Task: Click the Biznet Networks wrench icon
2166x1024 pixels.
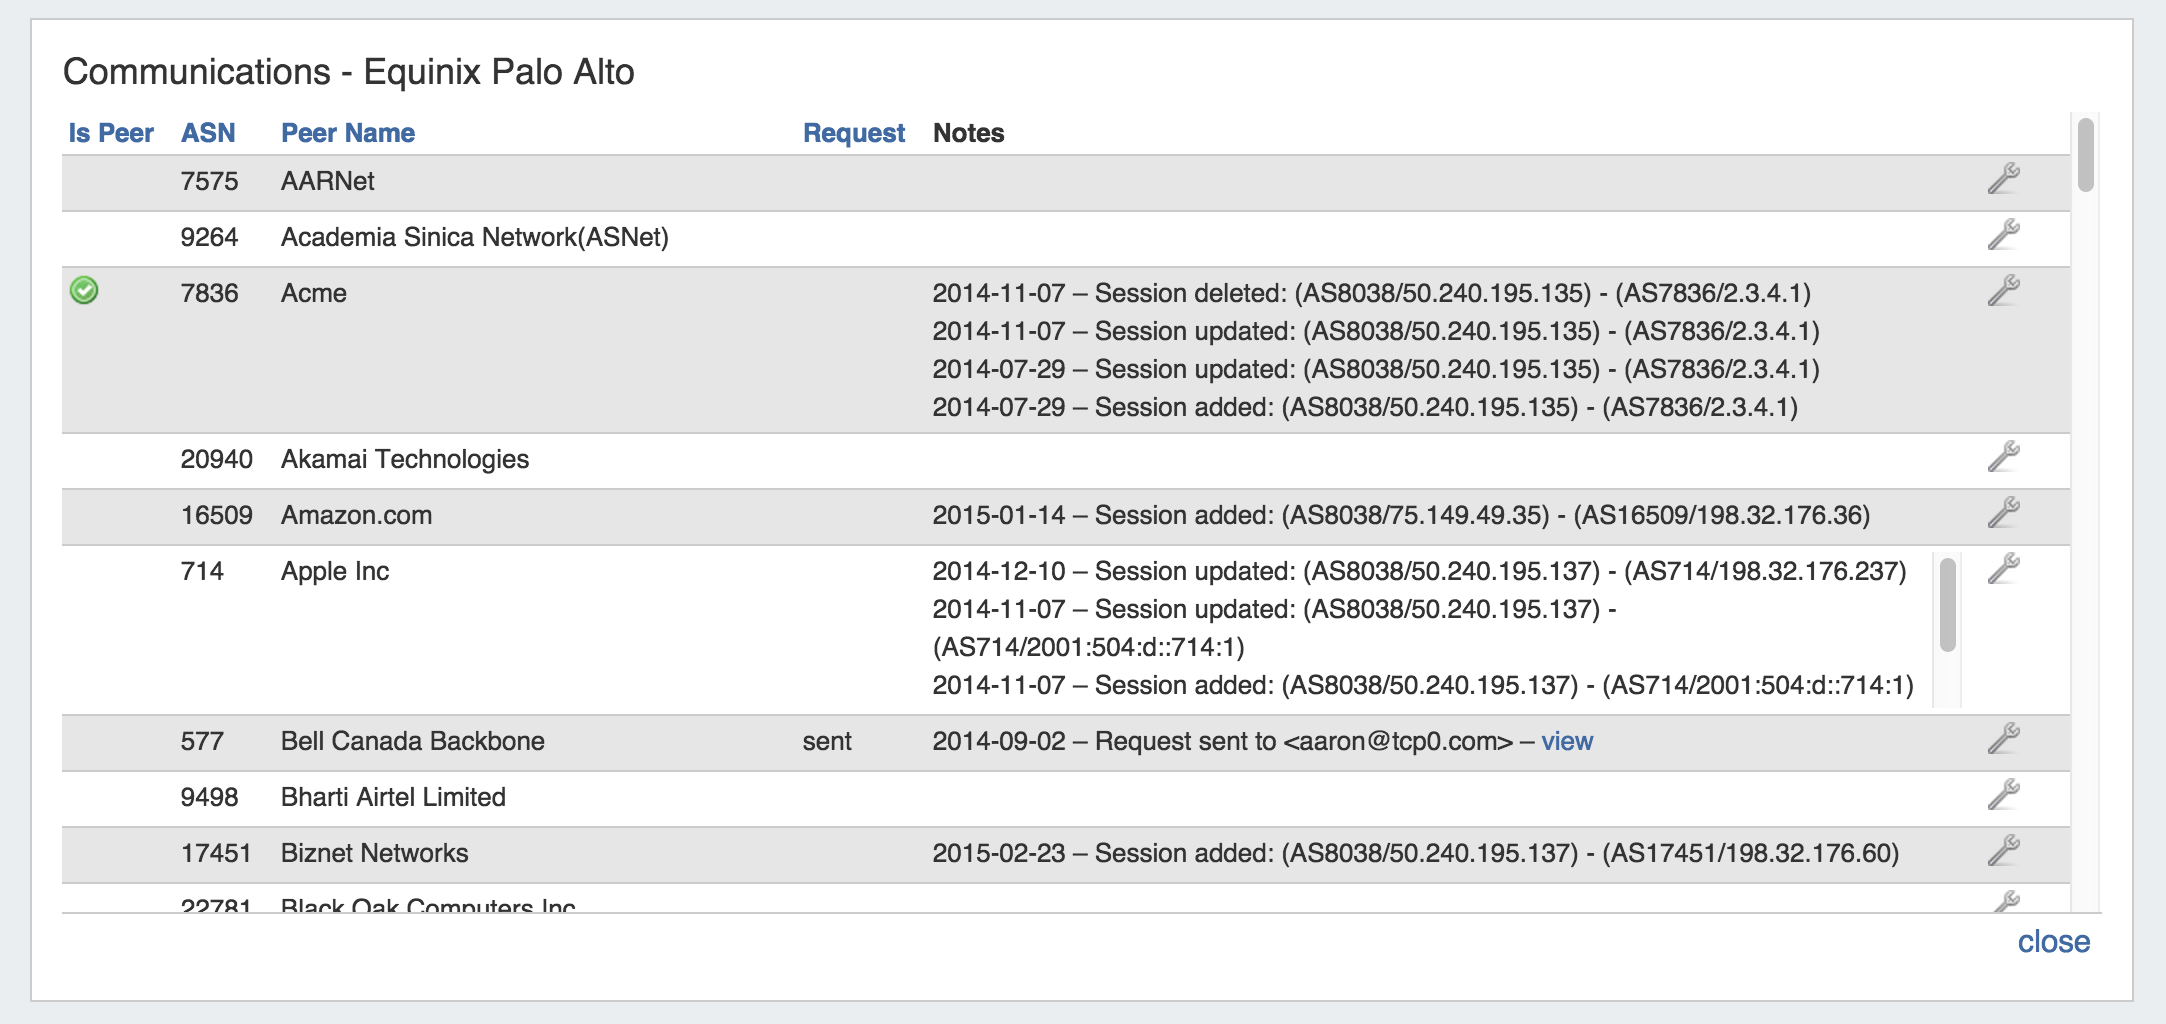Action: click(x=2003, y=852)
